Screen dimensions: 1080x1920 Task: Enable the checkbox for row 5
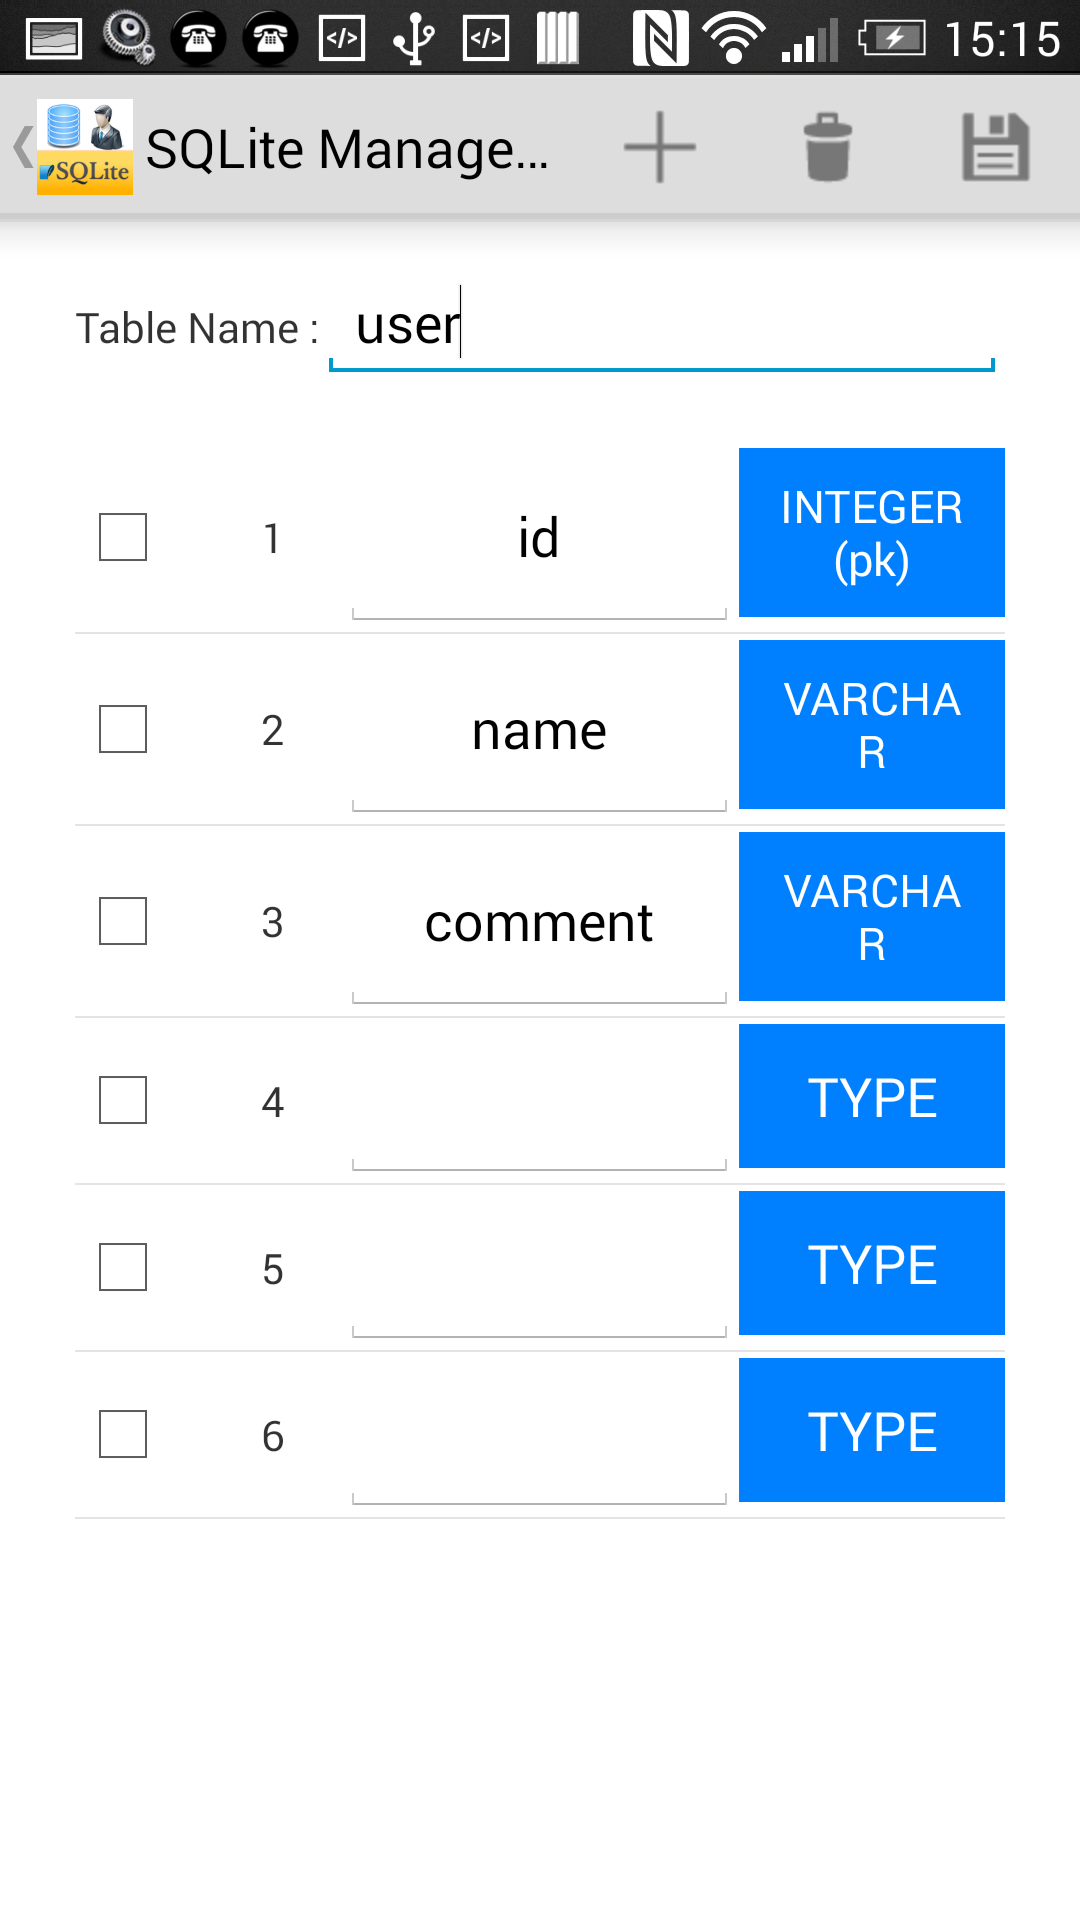[123, 1267]
